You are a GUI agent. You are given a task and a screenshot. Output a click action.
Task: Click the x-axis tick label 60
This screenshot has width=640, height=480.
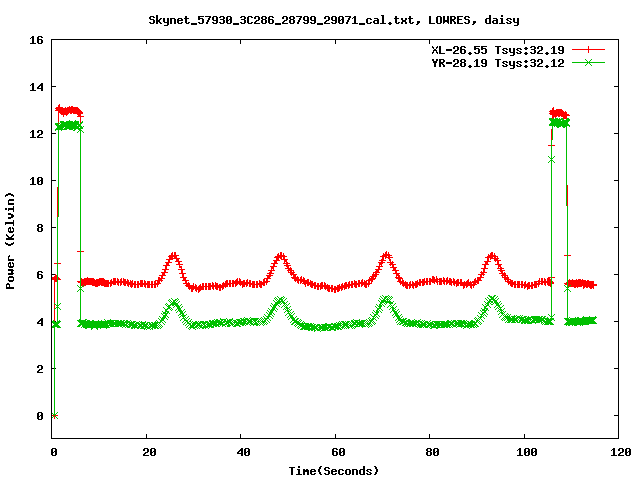click(338, 452)
